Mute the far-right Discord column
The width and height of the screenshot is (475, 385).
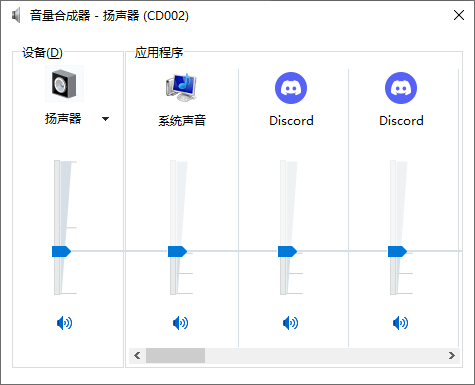tap(400, 323)
